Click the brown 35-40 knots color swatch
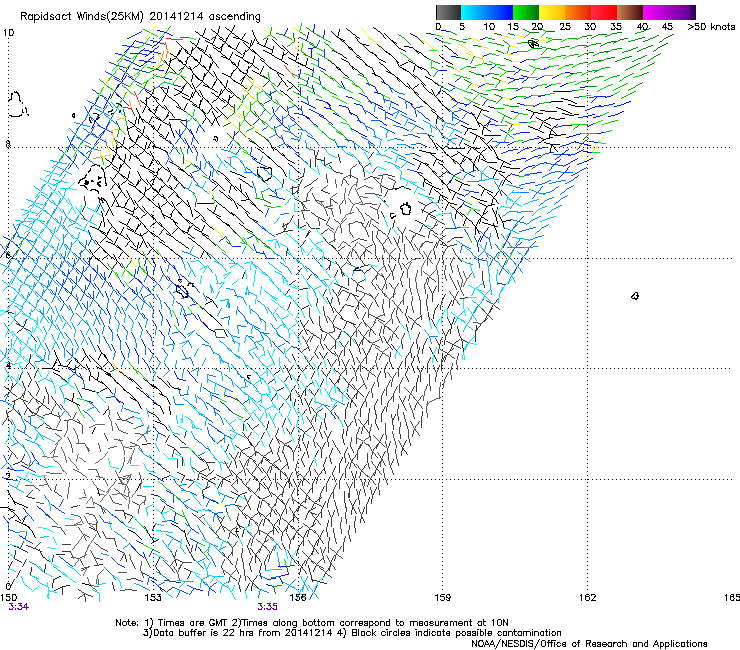 (x=630, y=12)
